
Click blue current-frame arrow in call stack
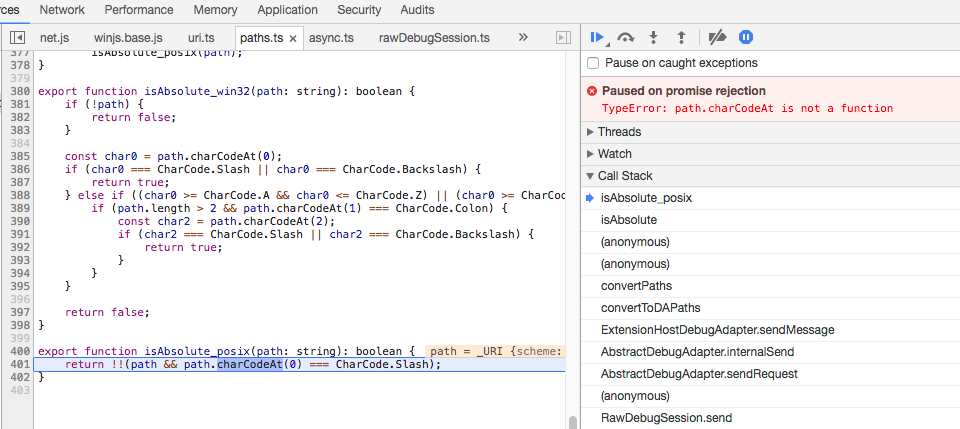(x=590, y=198)
